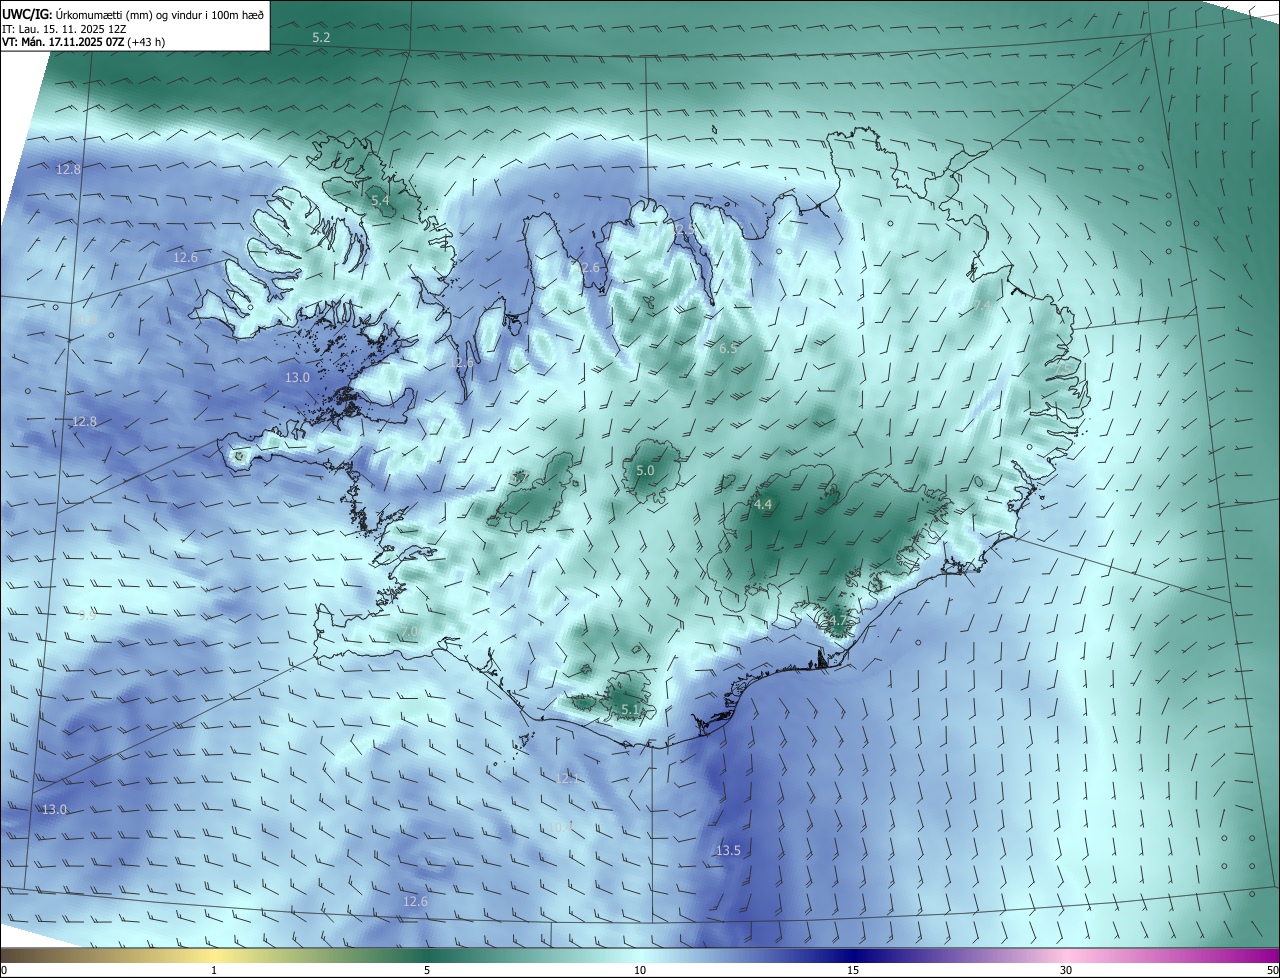The width and height of the screenshot is (1280, 978).
Task: Click the 5.1 value on Mýrdalsjökull glacier
Action: [630, 709]
